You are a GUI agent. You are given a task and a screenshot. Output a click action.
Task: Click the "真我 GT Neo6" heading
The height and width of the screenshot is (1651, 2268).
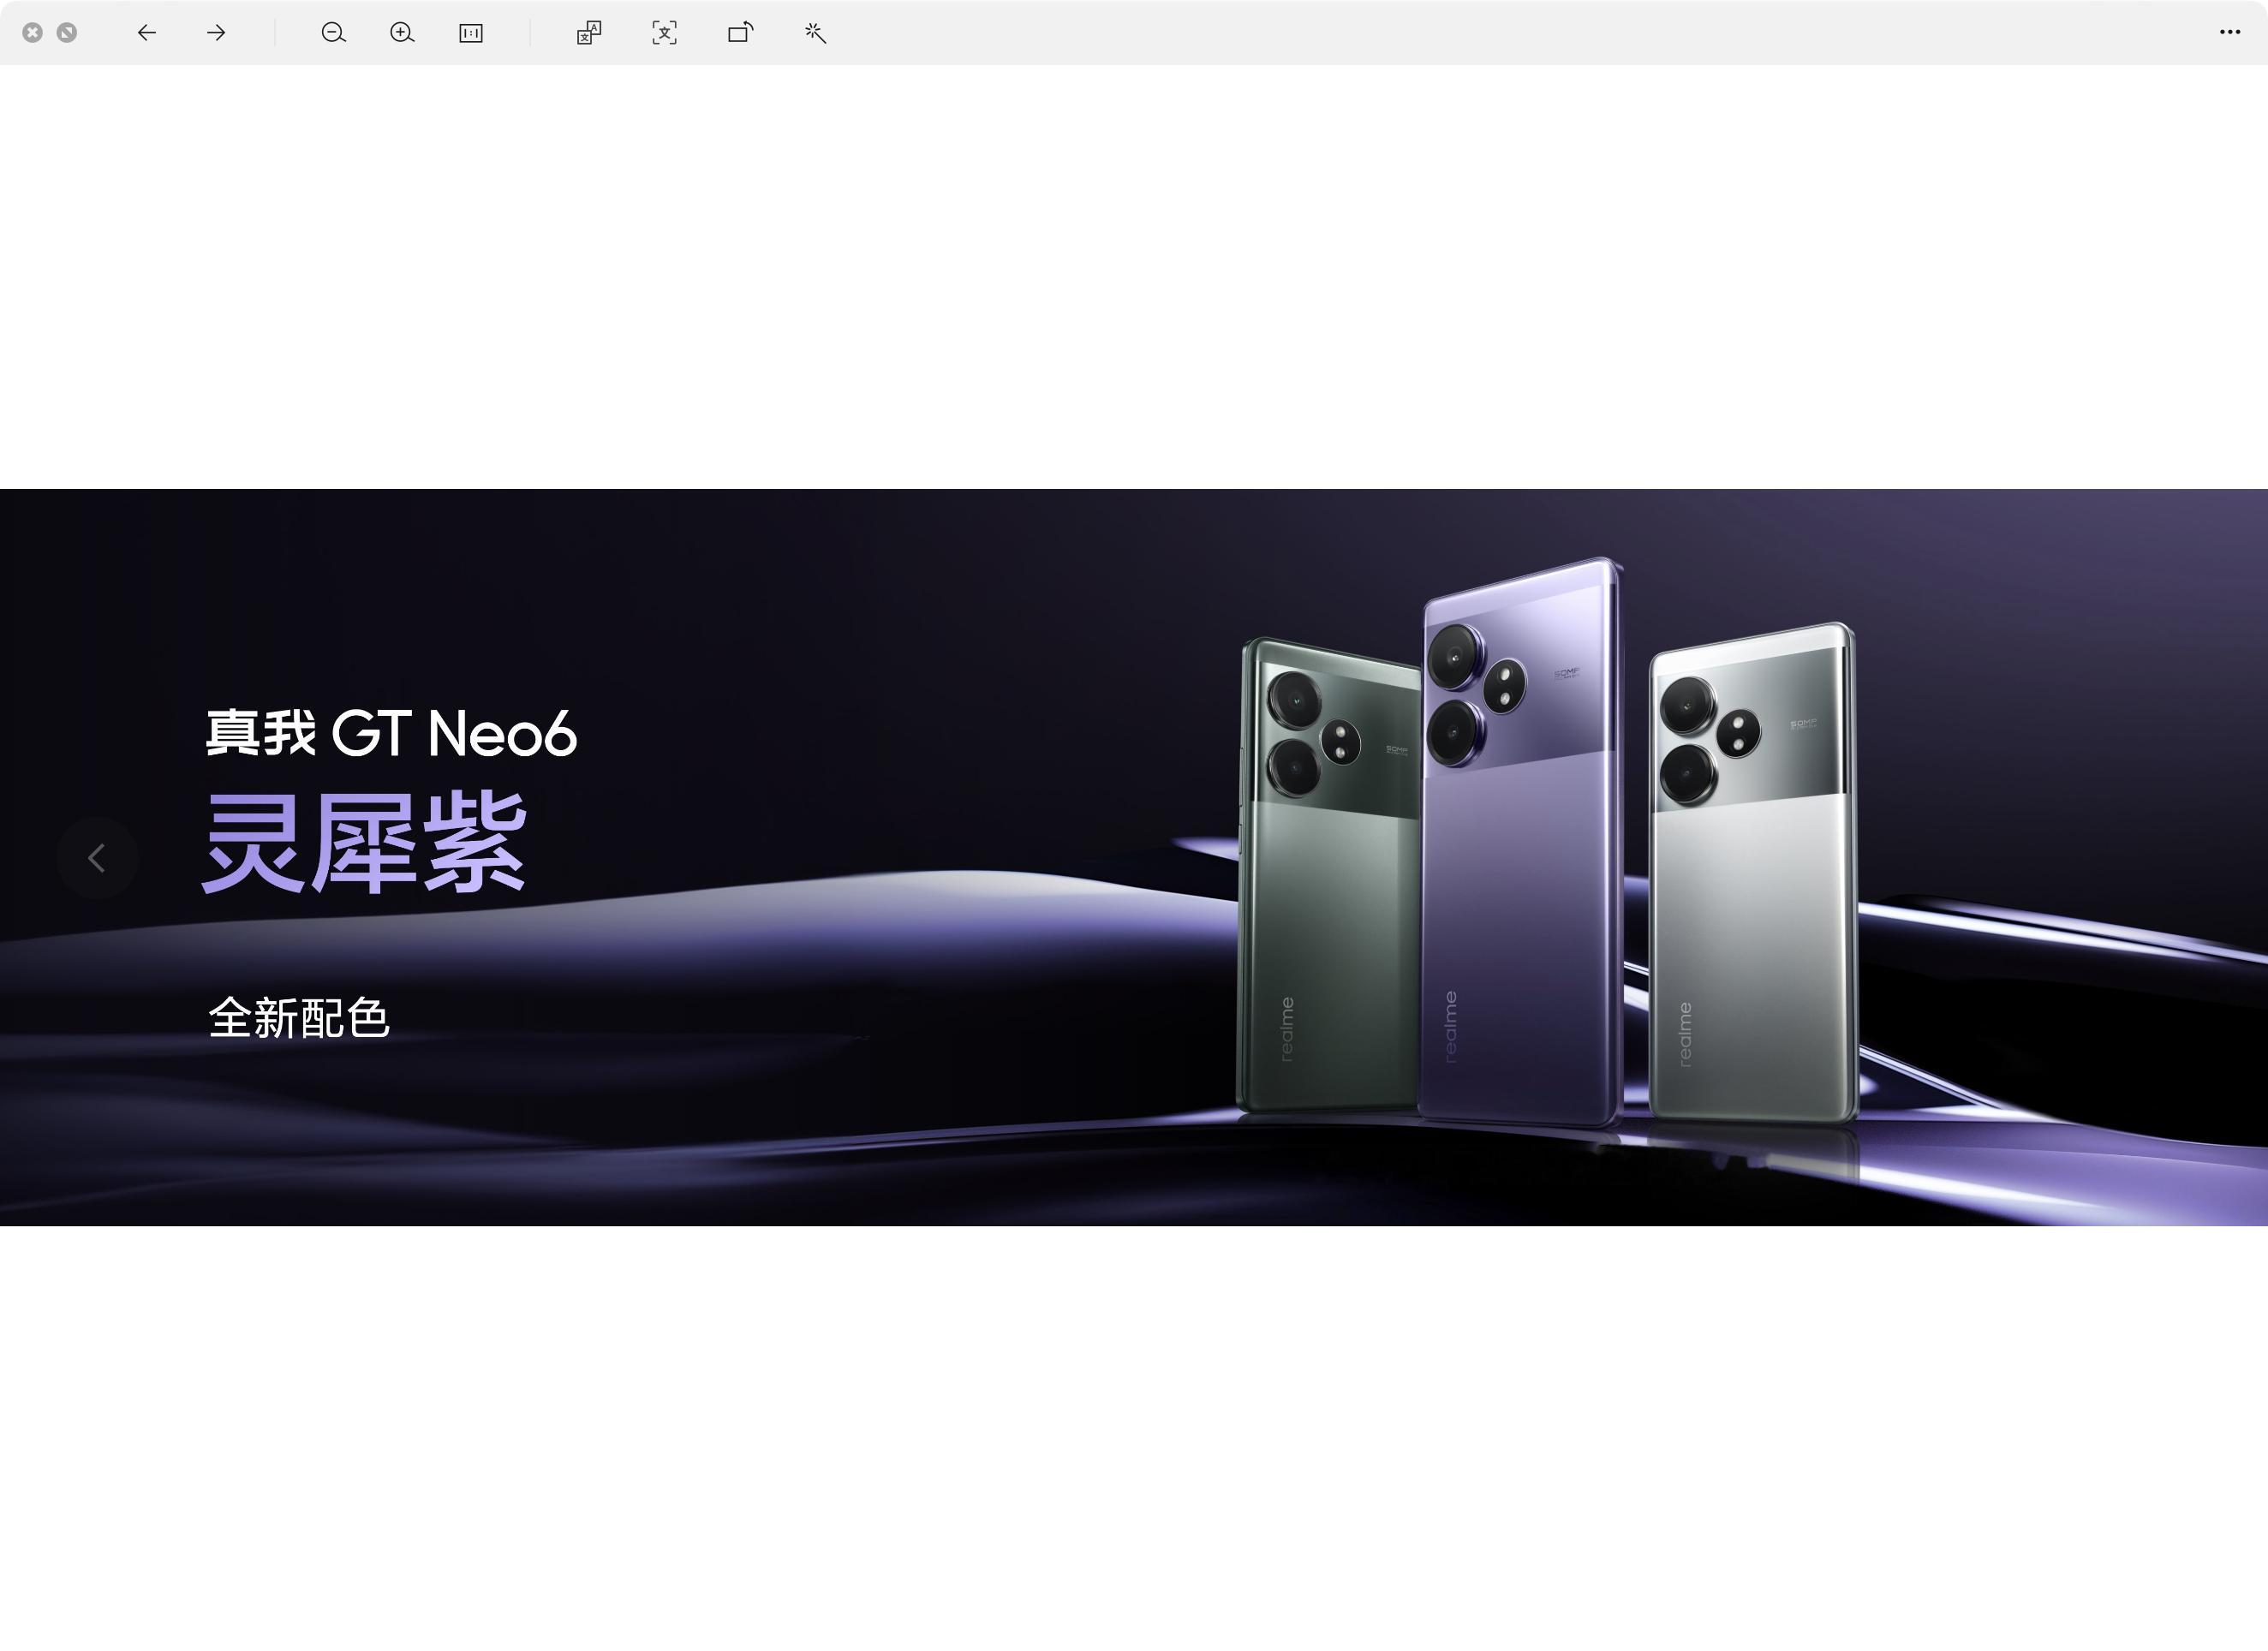click(391, 733)
